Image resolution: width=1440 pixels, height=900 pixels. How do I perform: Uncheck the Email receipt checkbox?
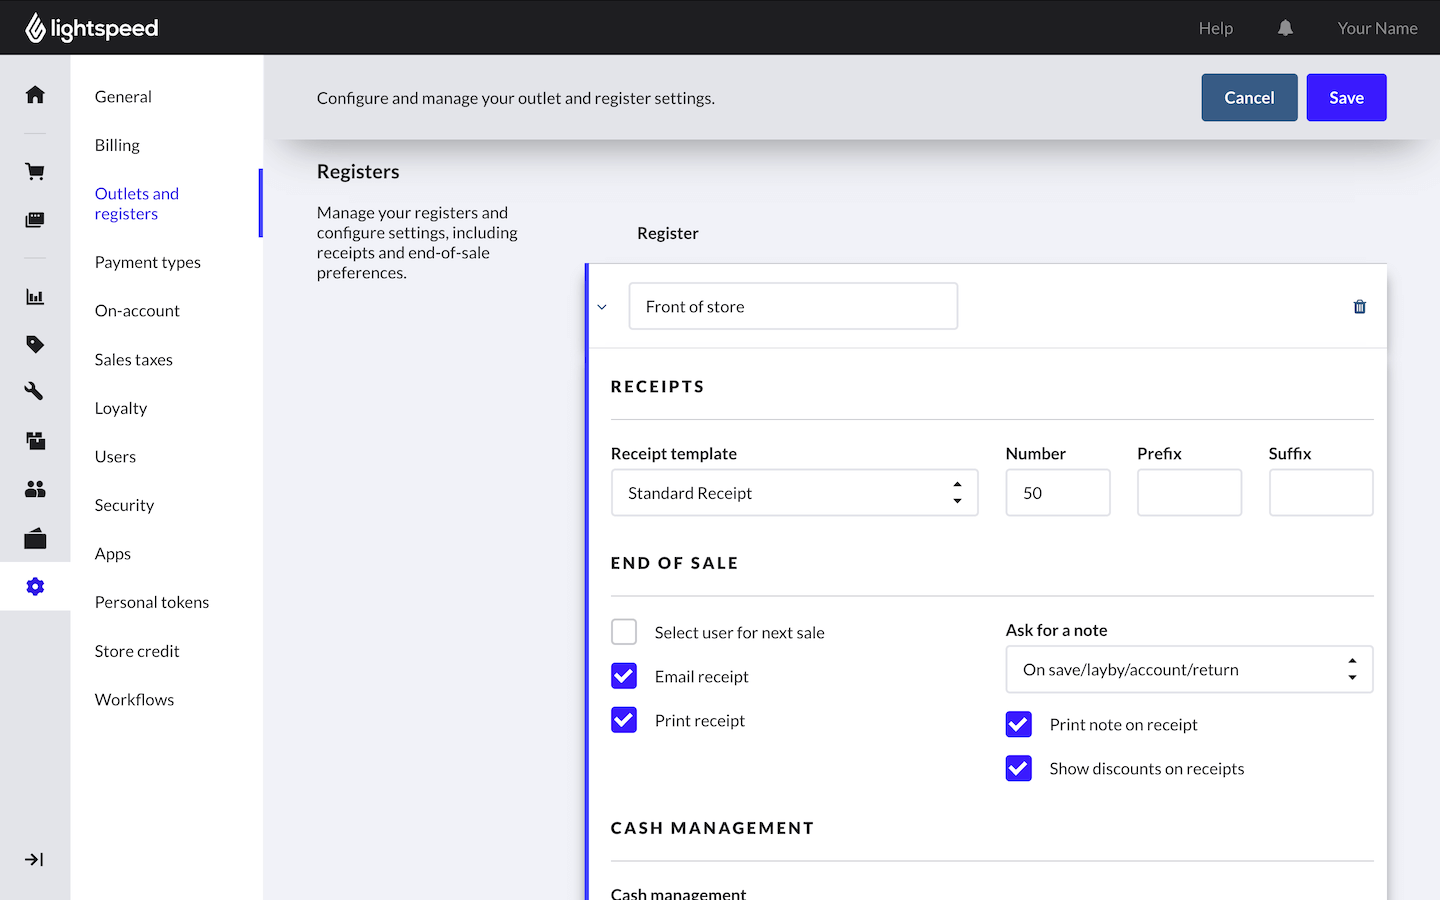[x=624, y=676]
